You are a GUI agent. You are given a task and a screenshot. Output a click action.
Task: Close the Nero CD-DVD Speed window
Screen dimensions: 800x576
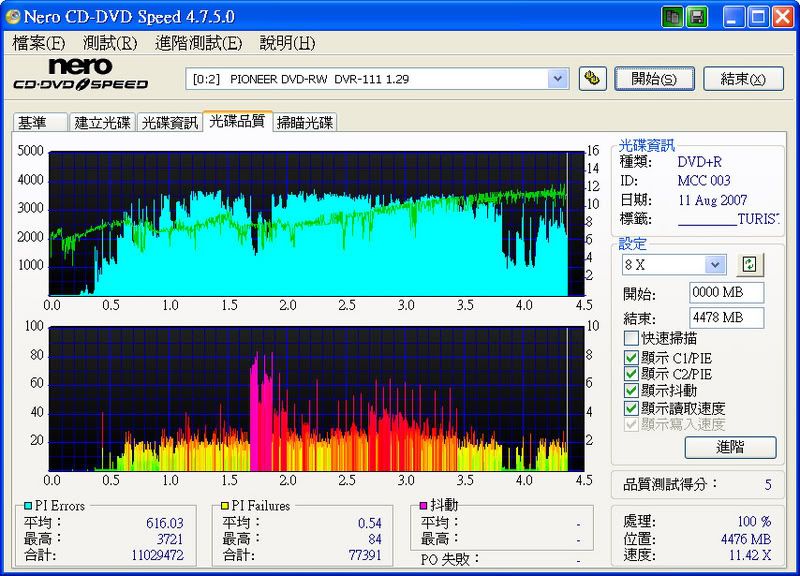click(x=783, y=17)
